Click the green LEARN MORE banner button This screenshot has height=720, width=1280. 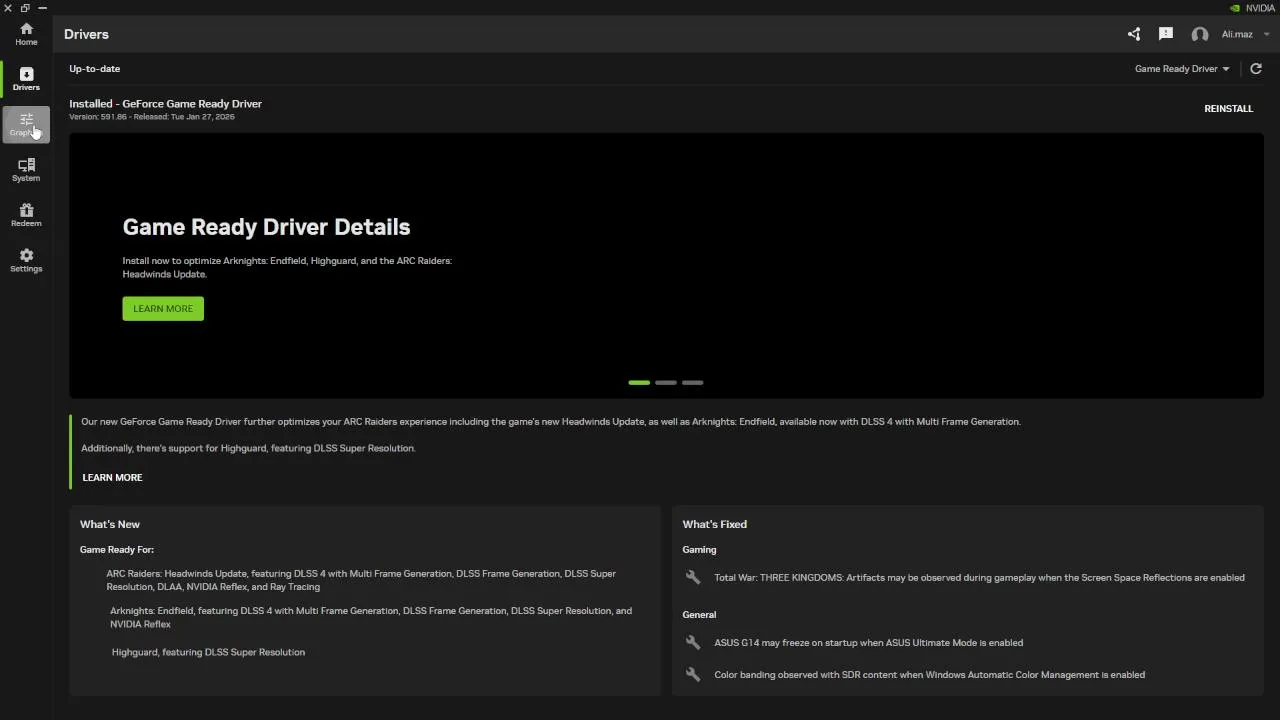[x=163, y=308]
